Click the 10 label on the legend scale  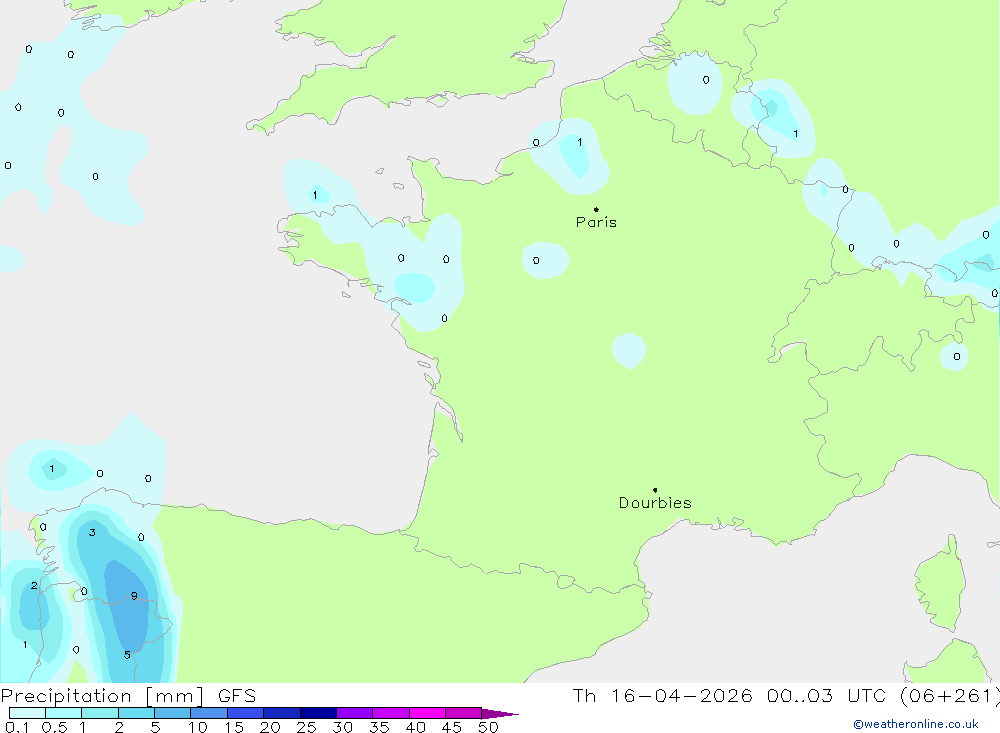point(198,727)
